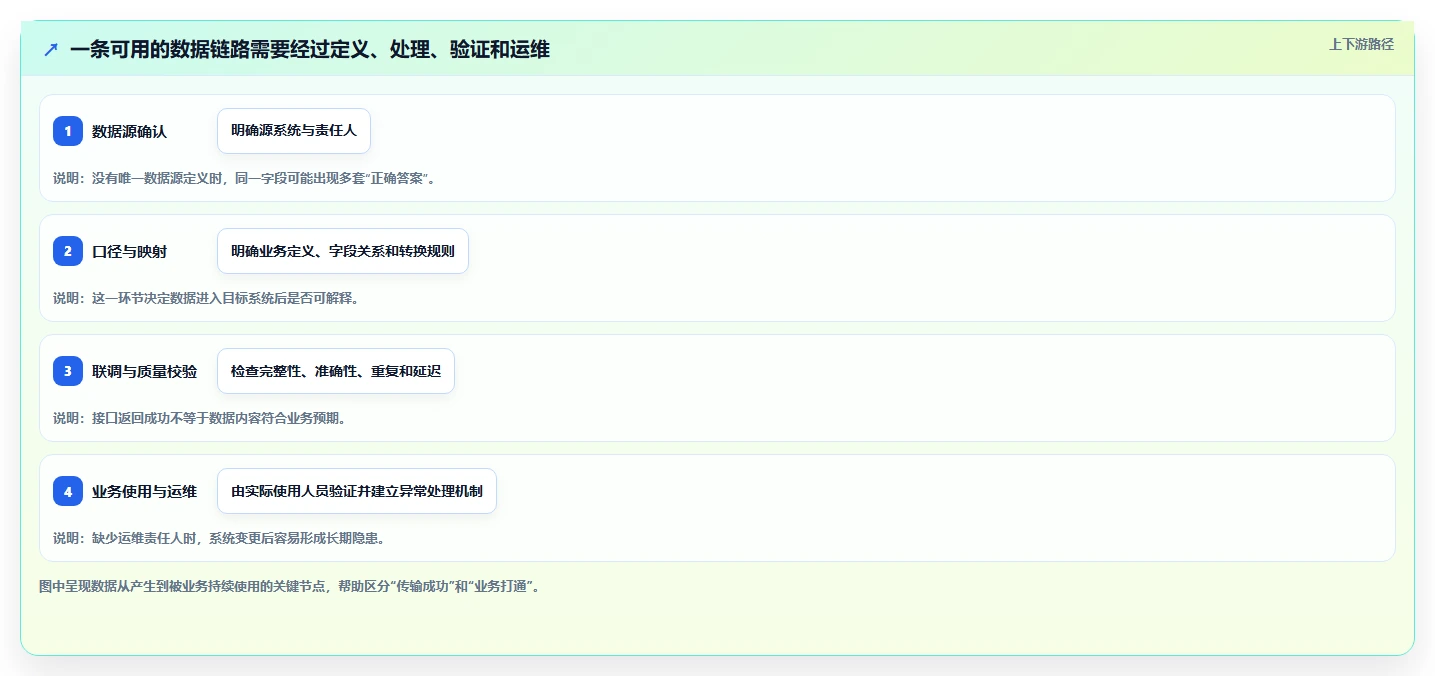Select the 检查完整性、准确性、重复和延迟 chip
The width and height of the screenshot is (1435, 676).
pos(336,371)
